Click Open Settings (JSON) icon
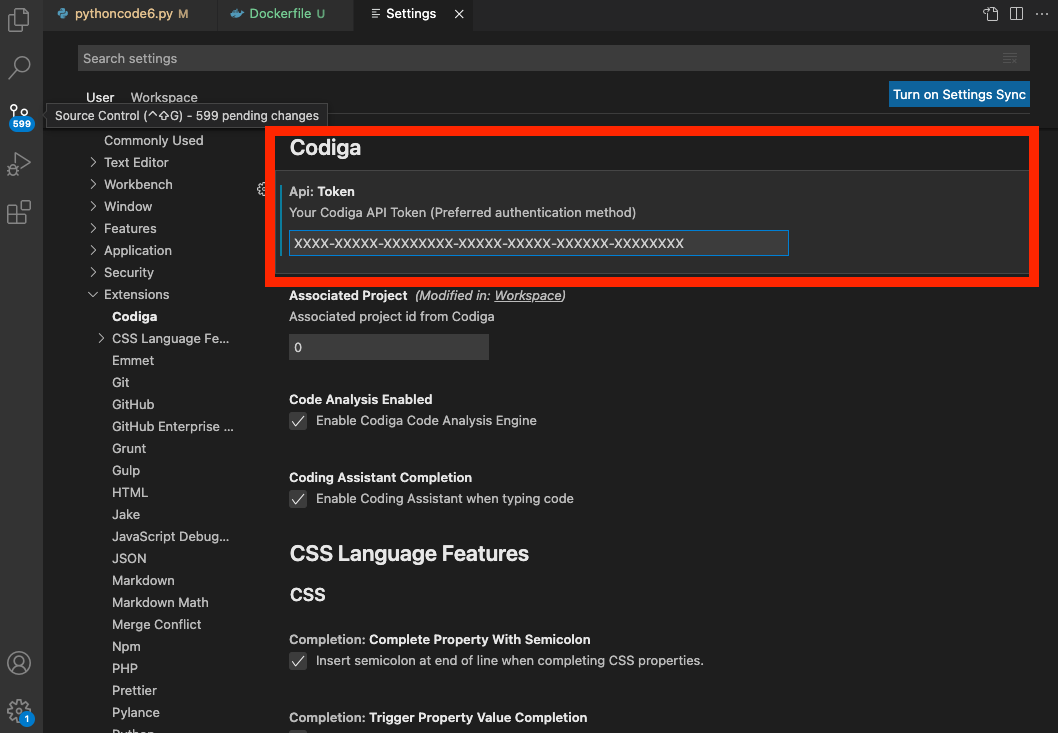The image size is (1058, 733). [991, 13]
